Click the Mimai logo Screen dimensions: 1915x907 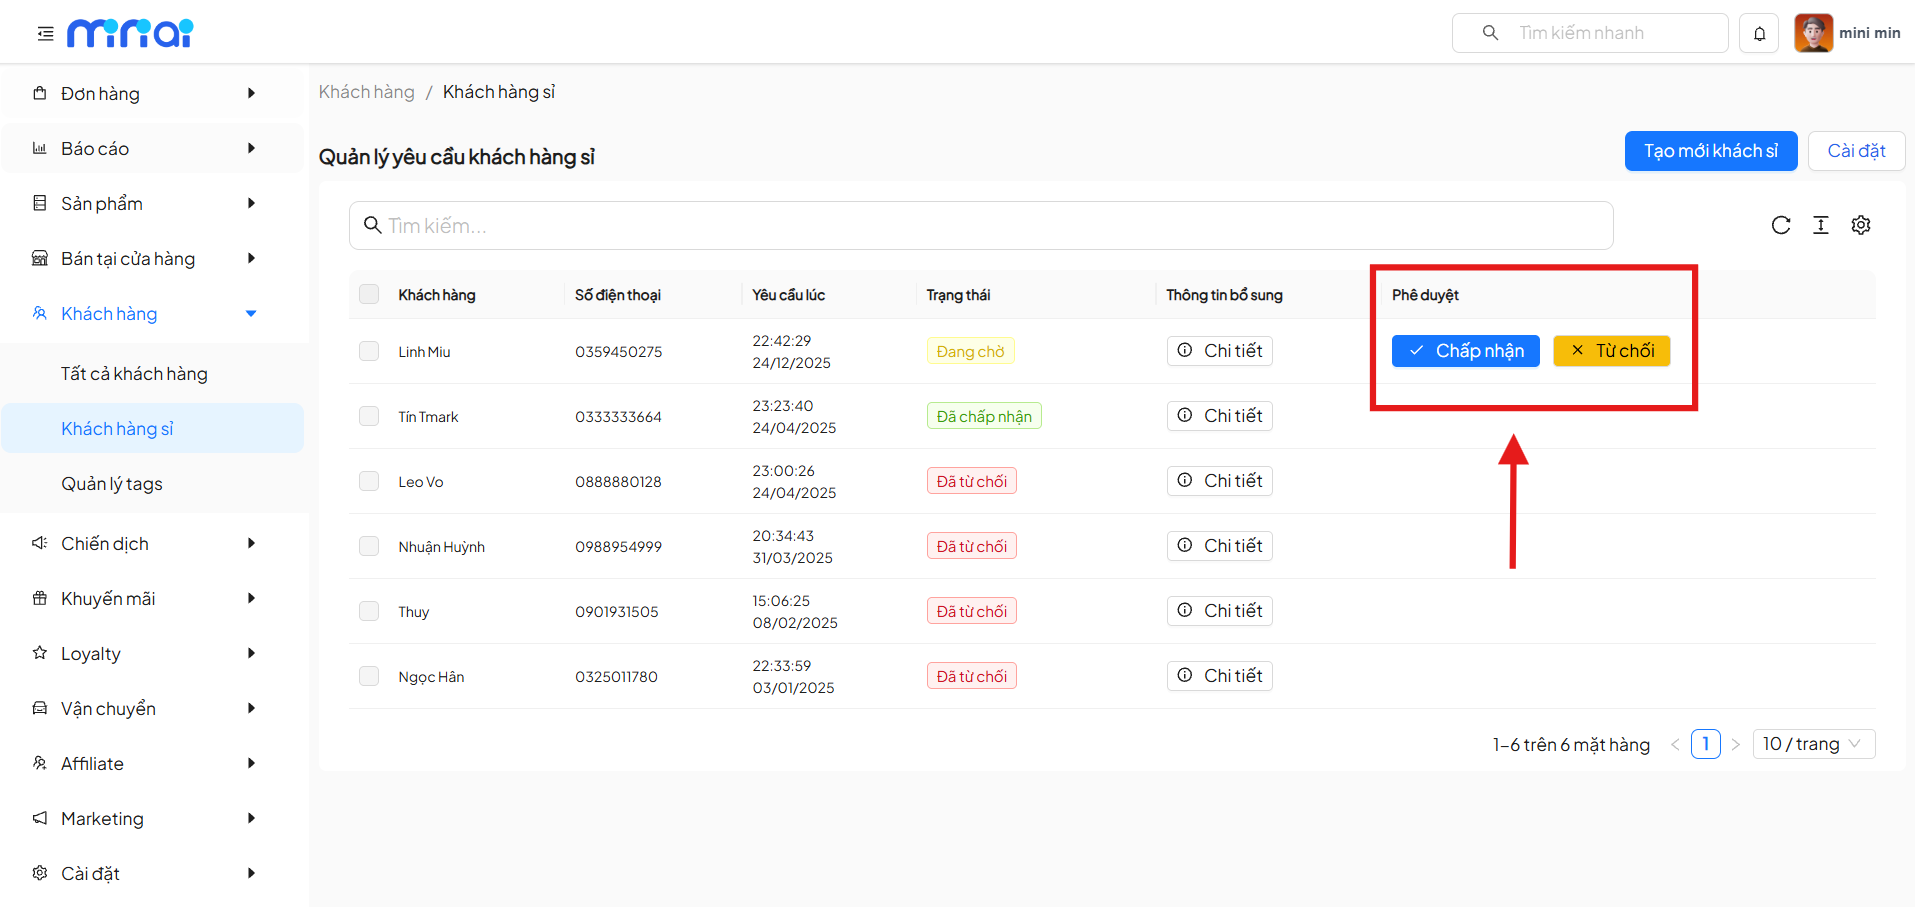130,33
